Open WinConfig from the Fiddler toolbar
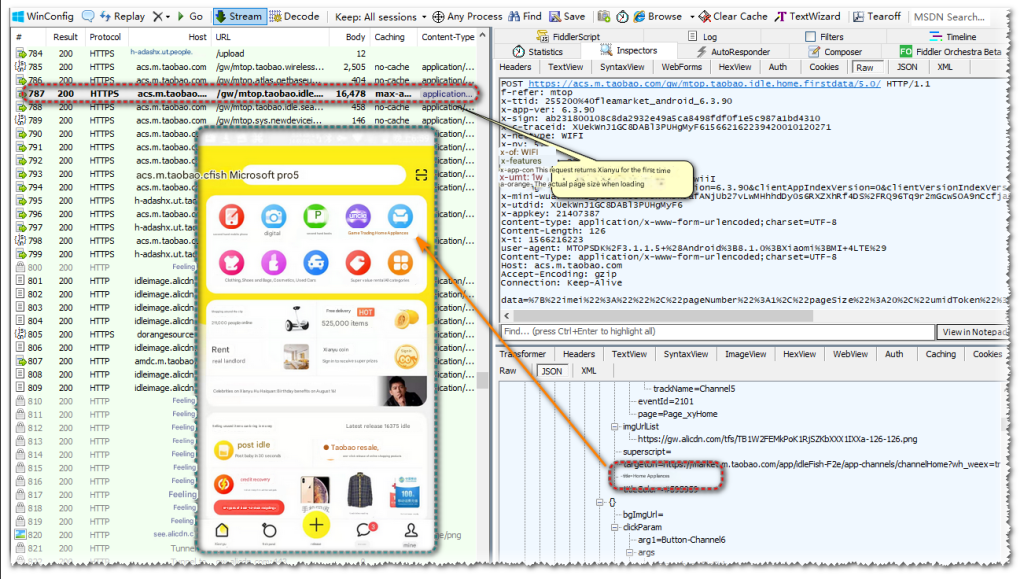The image size is (1024, 579). coord(42,16)
